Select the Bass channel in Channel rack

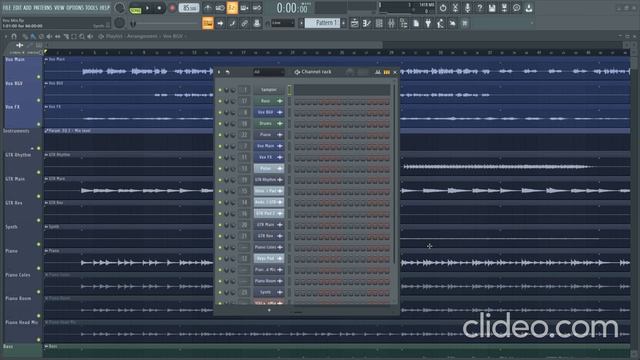click(269, 101)
